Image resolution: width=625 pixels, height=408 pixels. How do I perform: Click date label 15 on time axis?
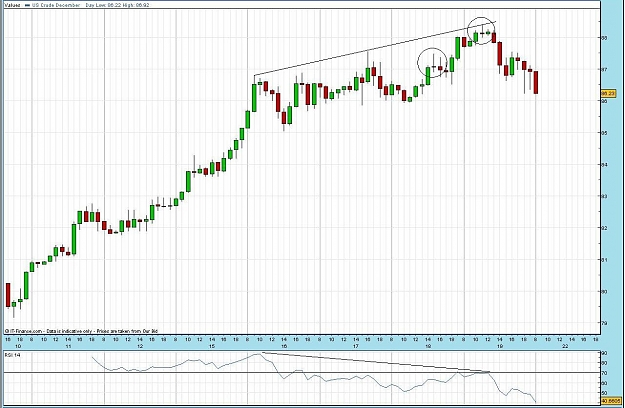click(x=212, y=346)
